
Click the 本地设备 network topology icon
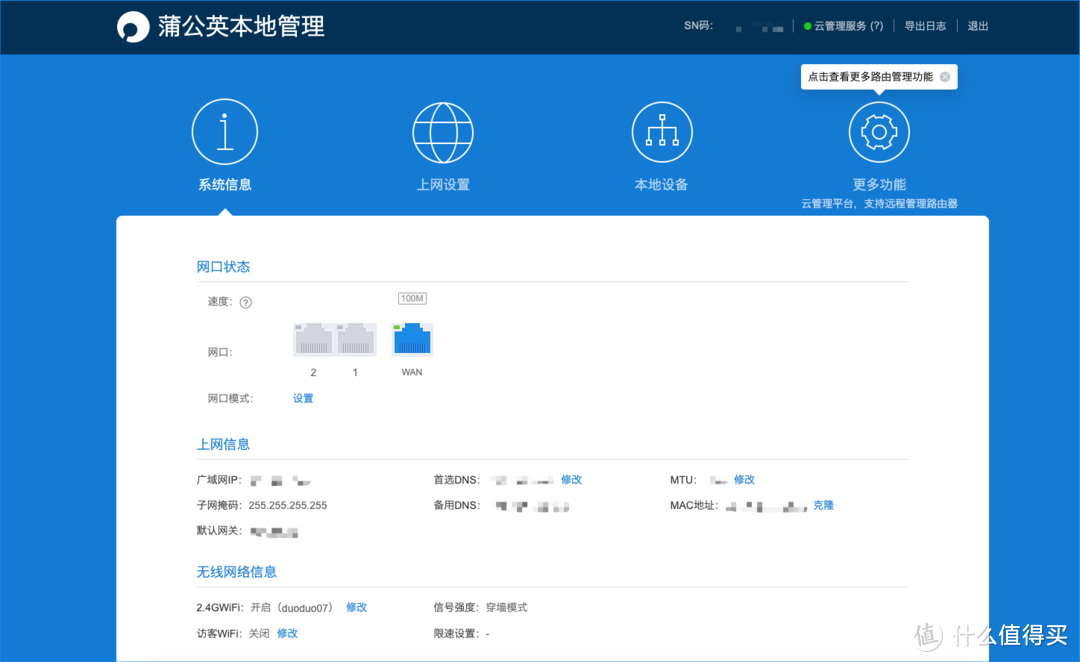click(661, 130)
